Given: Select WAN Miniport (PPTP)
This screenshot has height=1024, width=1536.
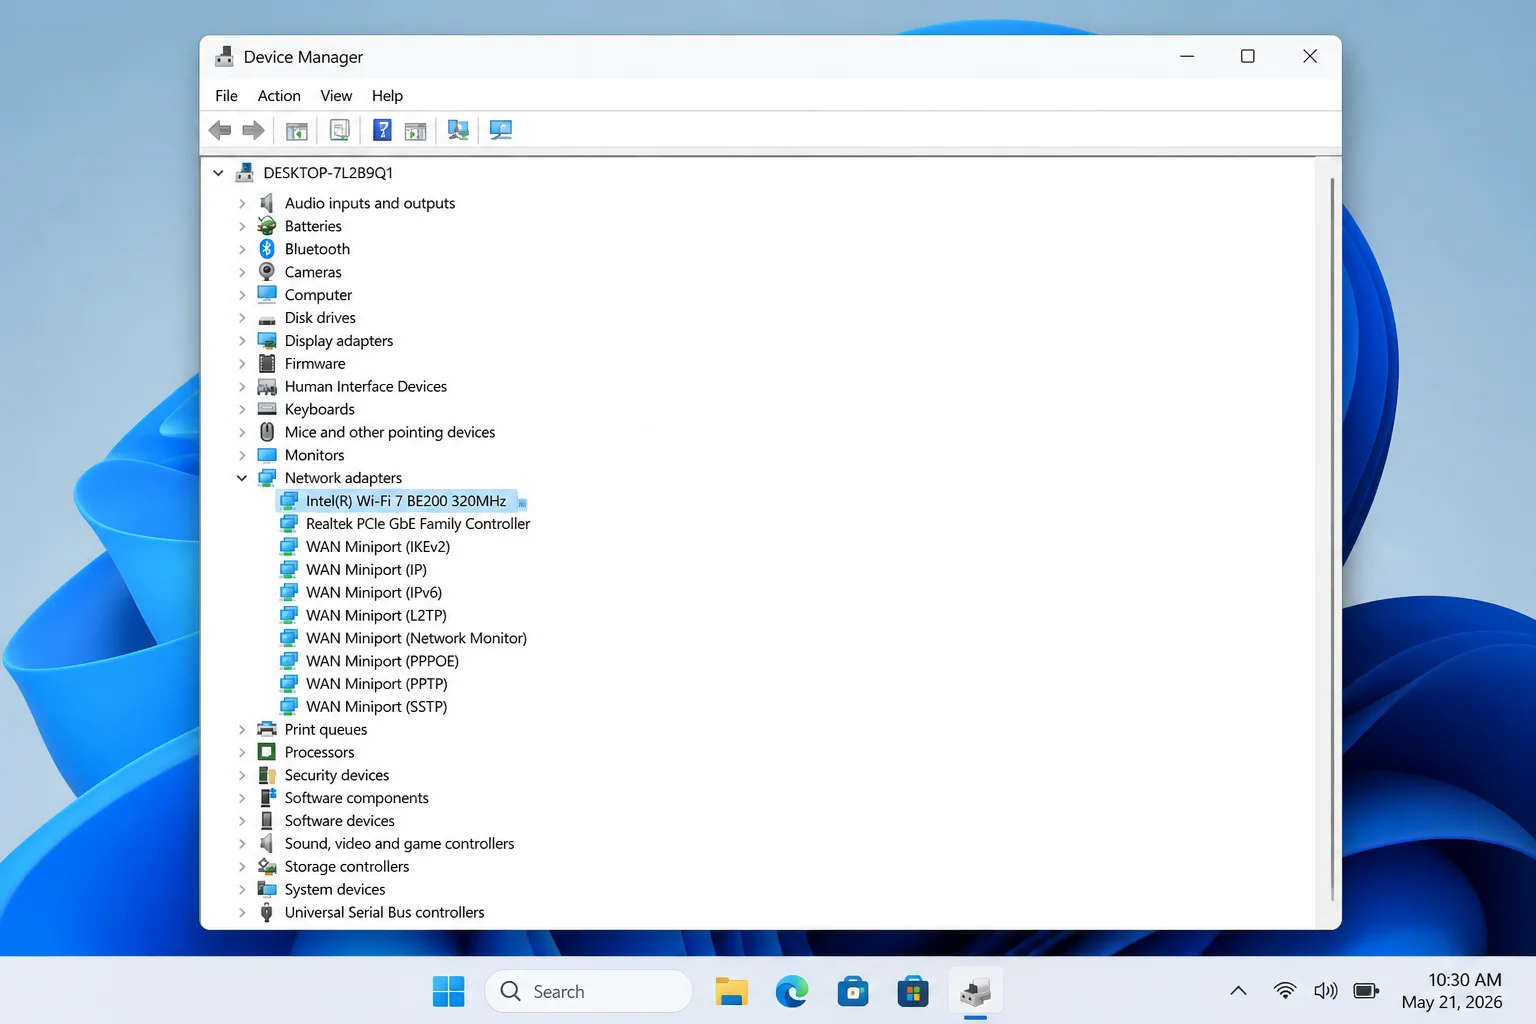Looking at the screenshot, I should tap(377, 684).
